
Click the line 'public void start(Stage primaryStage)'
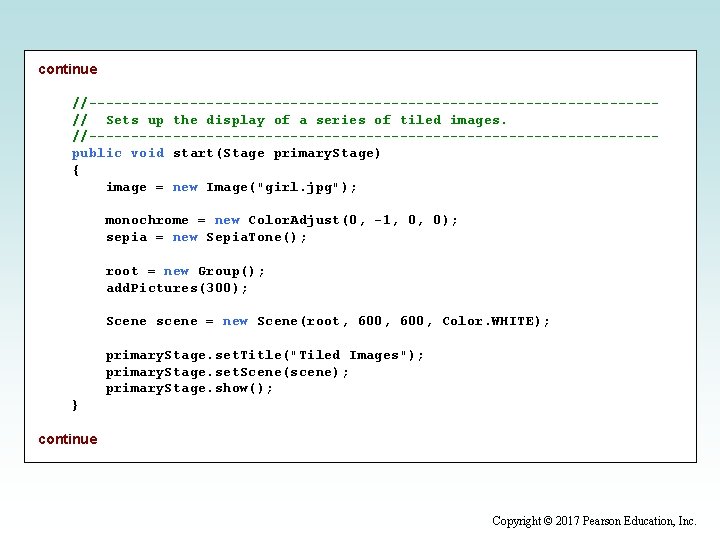(226, 153)
